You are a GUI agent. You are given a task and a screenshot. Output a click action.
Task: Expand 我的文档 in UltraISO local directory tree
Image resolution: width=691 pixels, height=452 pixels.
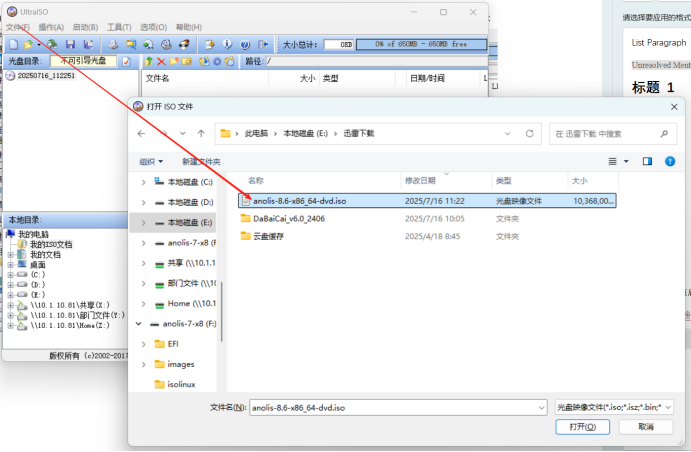pos(11,255)
